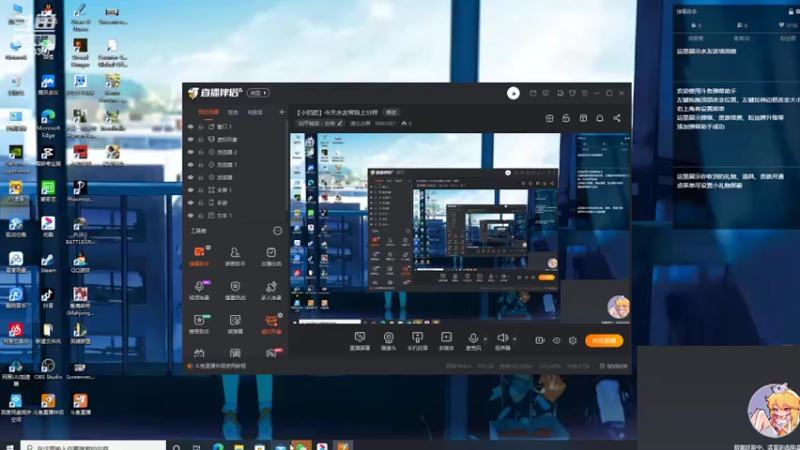Open the microphone tool with purple badge
Viewport: 800px width, 450px height.
click(199, 290)
